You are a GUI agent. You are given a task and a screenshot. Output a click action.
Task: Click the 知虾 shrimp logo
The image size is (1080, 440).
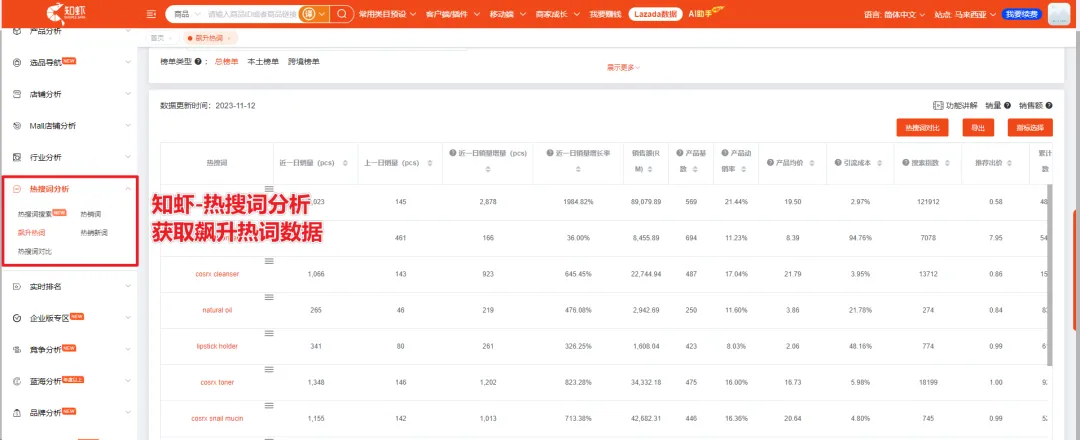67,13
